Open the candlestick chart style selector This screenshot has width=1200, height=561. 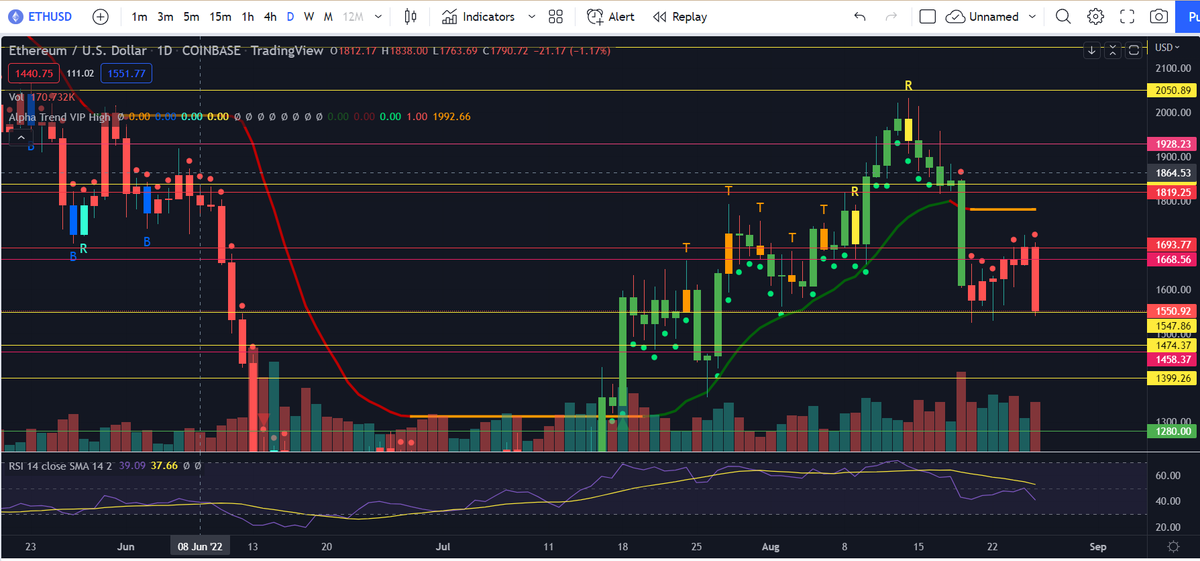[410, 17]
